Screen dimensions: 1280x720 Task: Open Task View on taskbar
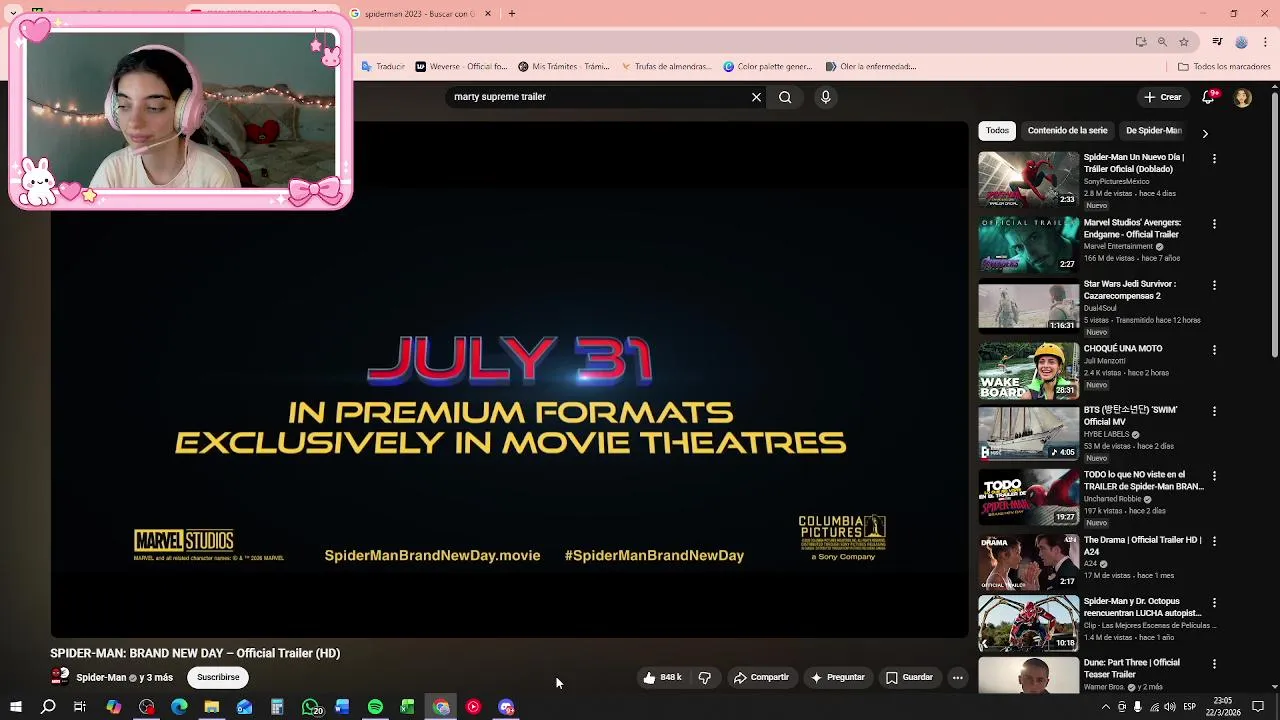80,707
